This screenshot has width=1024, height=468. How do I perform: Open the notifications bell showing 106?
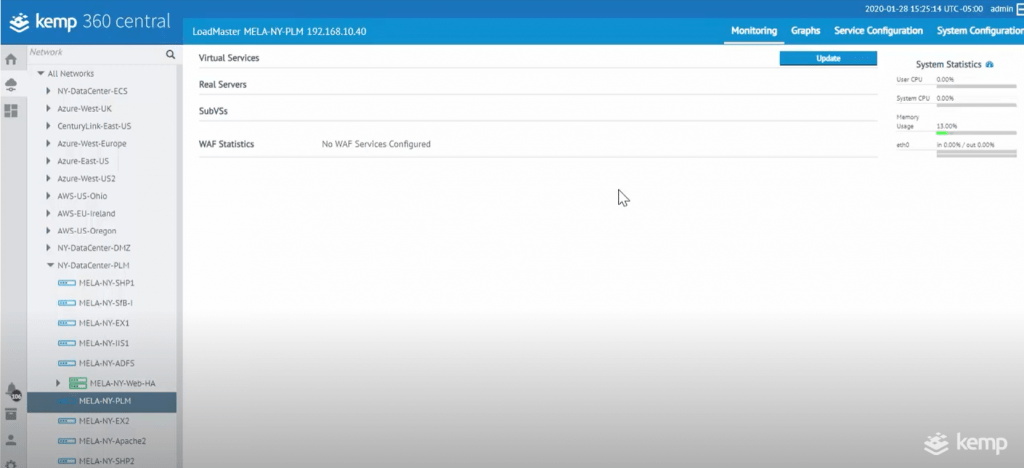coord(12,392)
